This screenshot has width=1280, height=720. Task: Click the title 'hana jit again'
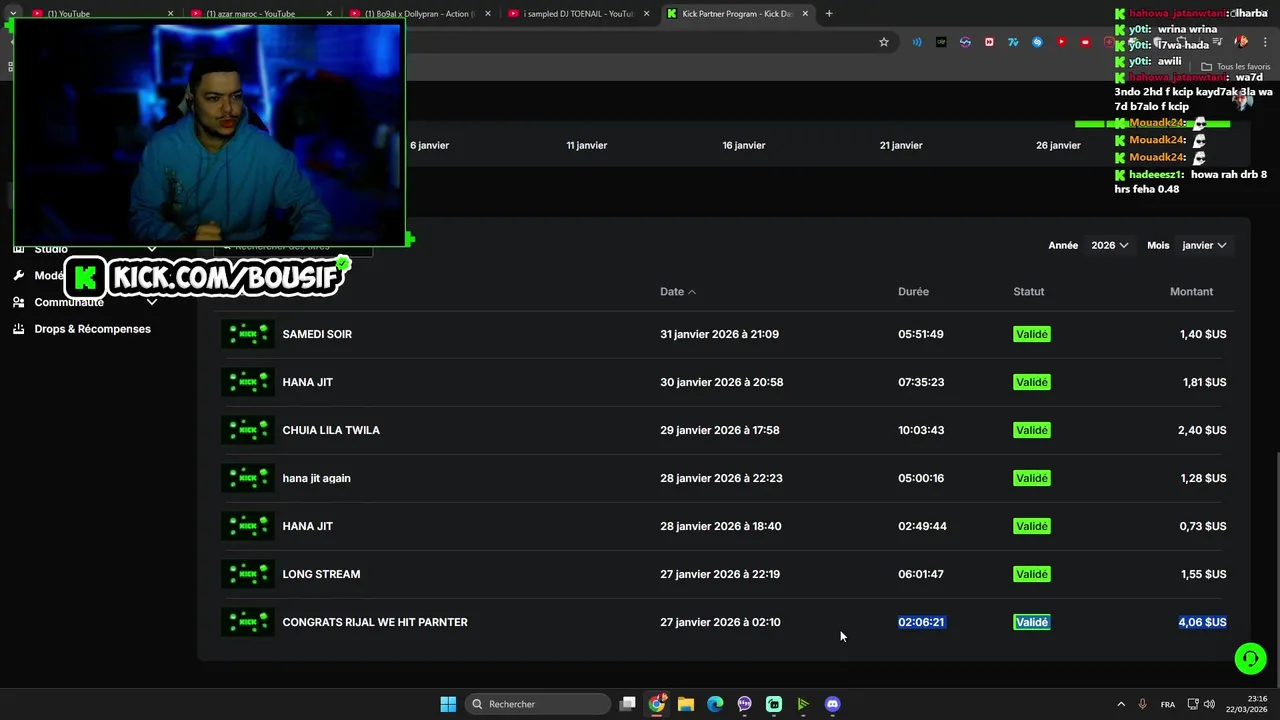tap(316, 478)
